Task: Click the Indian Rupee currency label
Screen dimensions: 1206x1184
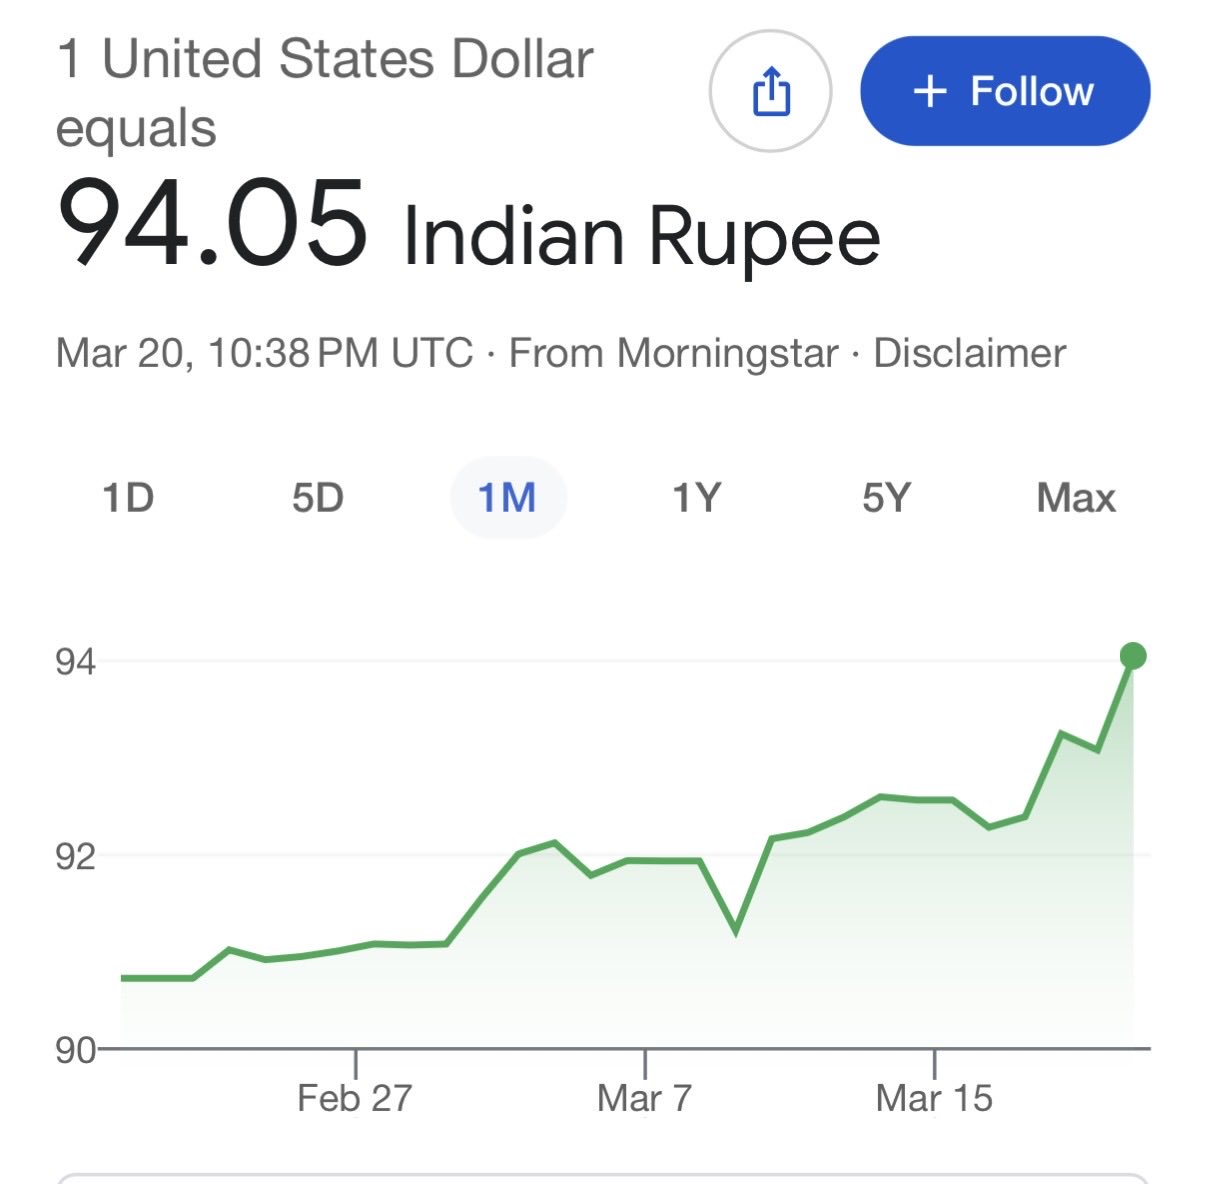Action: click(x=640, y=236)
